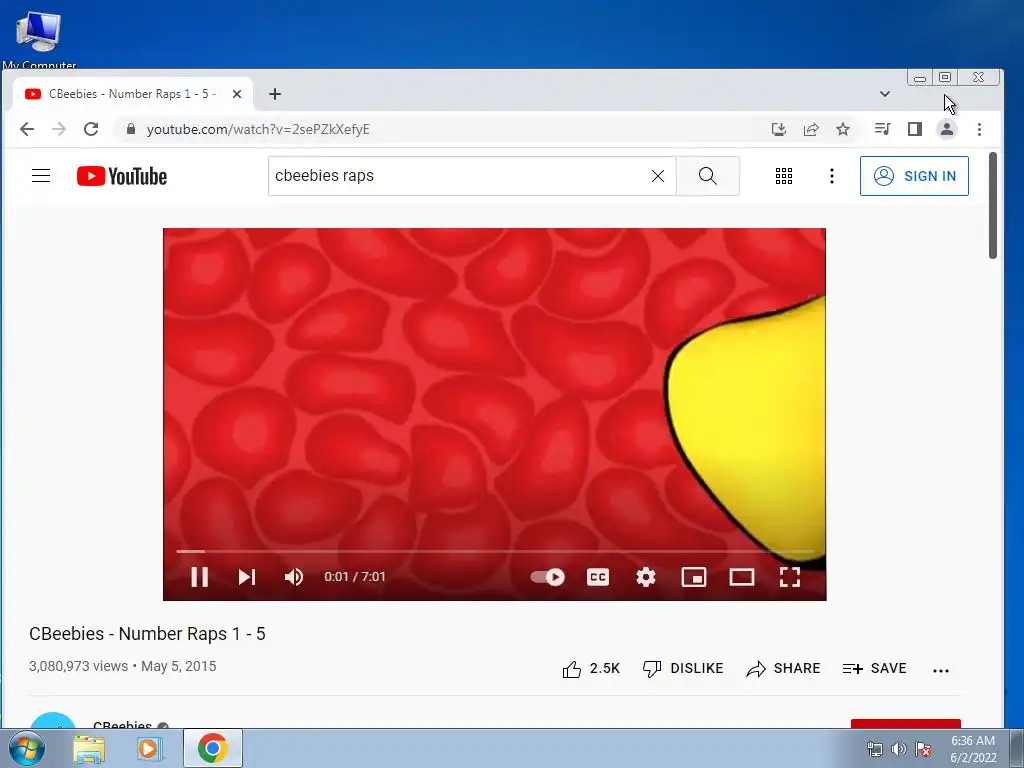The height and width of the screenshot is (768, 1024).
Task: Clear the search query
Action: (658, 176)
